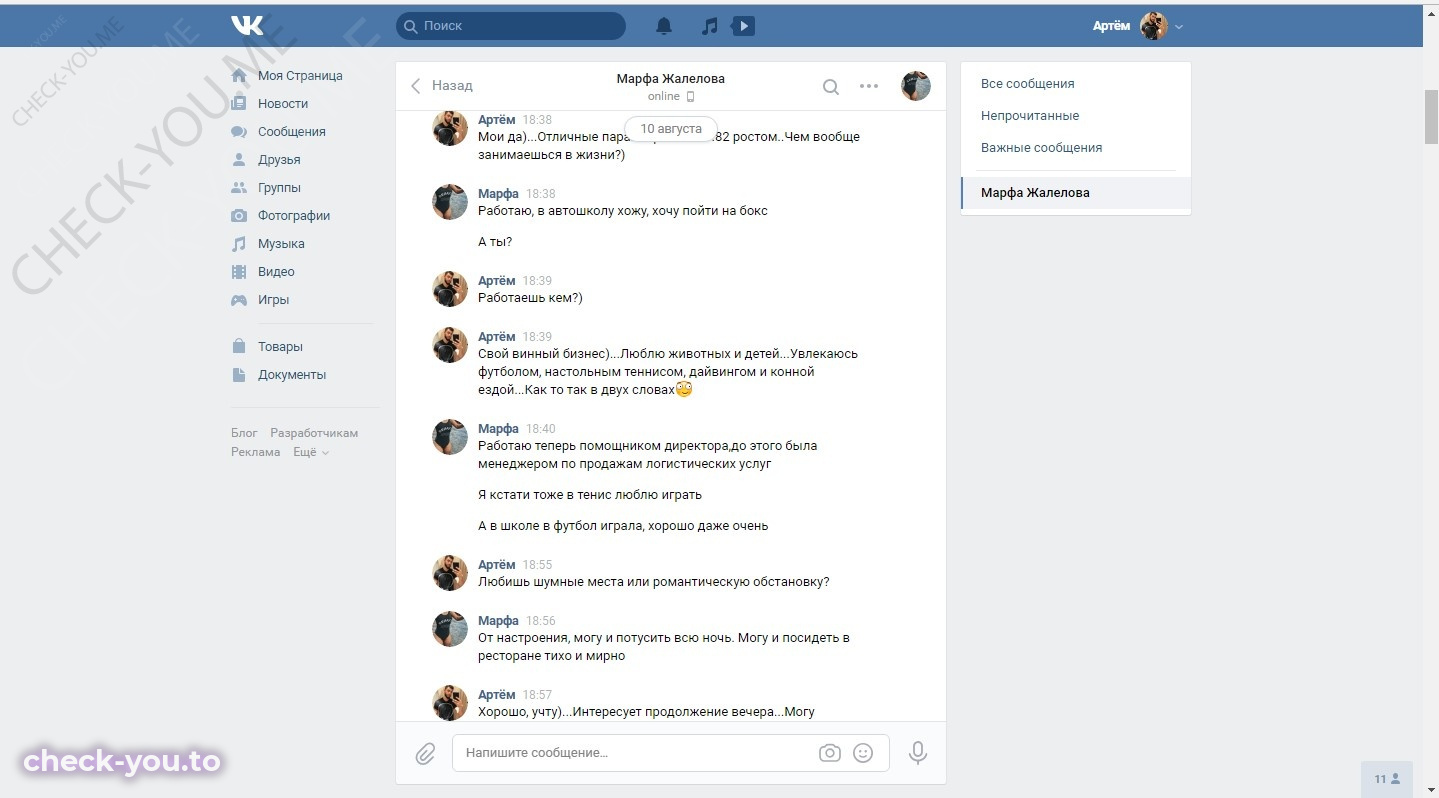The image size is (1439, 798).
Task: Open Новости in the sidebar
Action: click(x=283, y=104)
